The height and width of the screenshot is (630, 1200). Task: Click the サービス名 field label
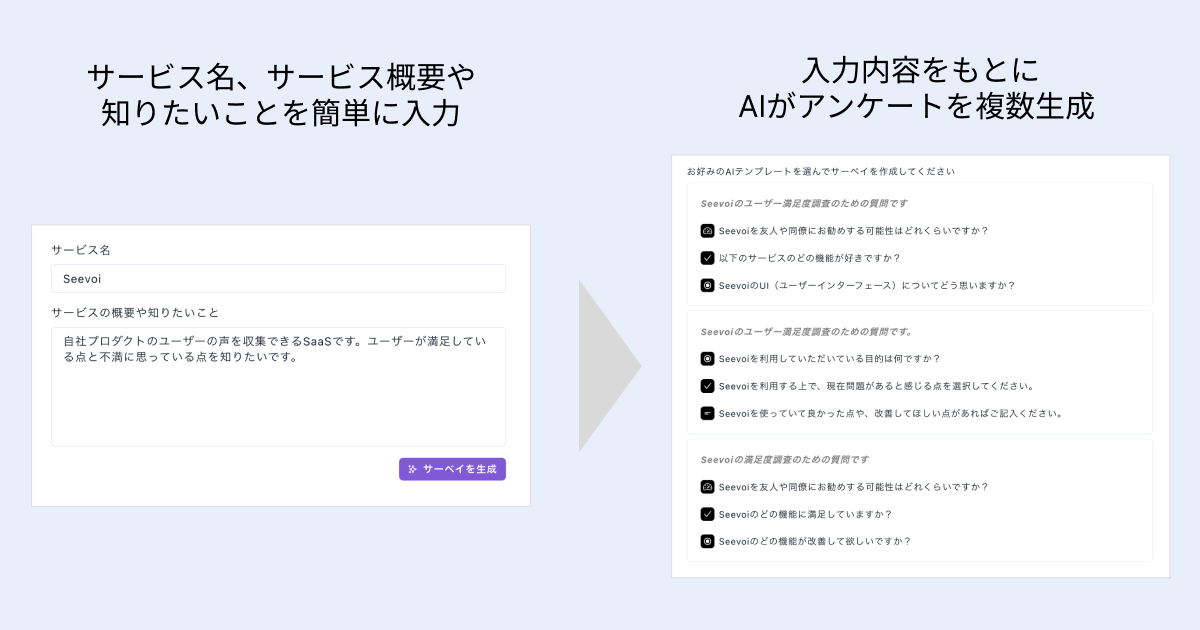[x=81, y=249]
